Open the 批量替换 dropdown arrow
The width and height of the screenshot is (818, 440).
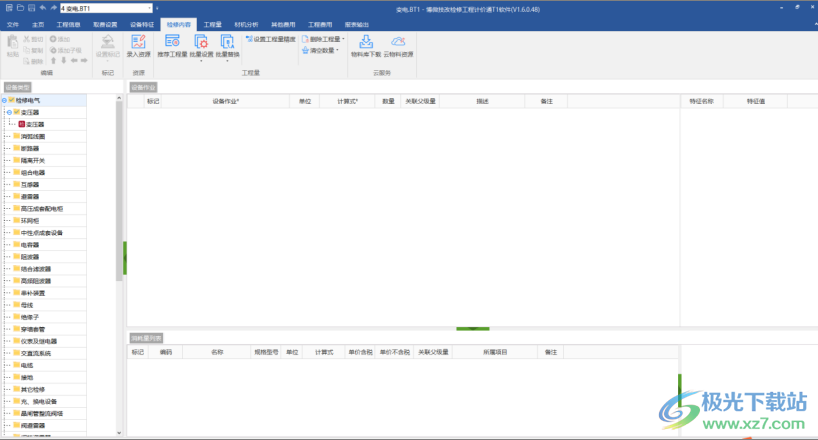(227, 61)
